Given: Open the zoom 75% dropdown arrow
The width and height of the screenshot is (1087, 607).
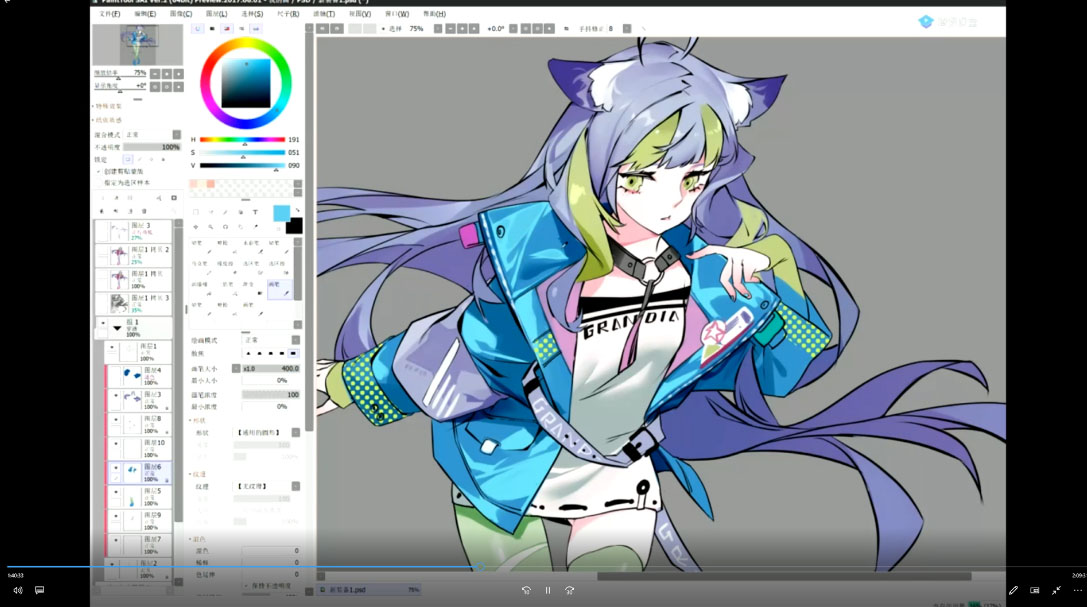Looking at the screenshot, I should 437,28.
